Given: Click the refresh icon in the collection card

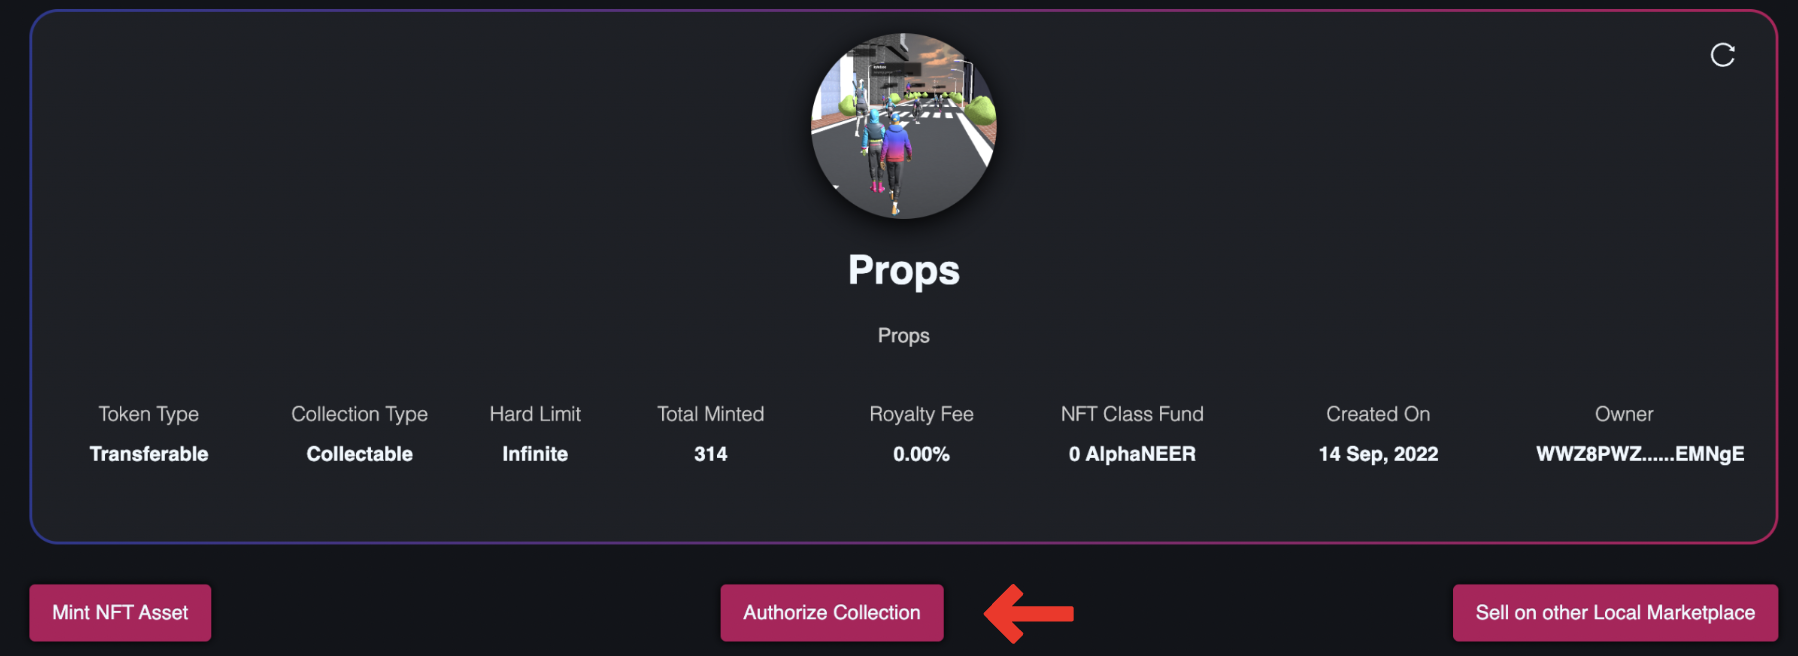Looking at the screenshot, I should tap(1722, 55).
